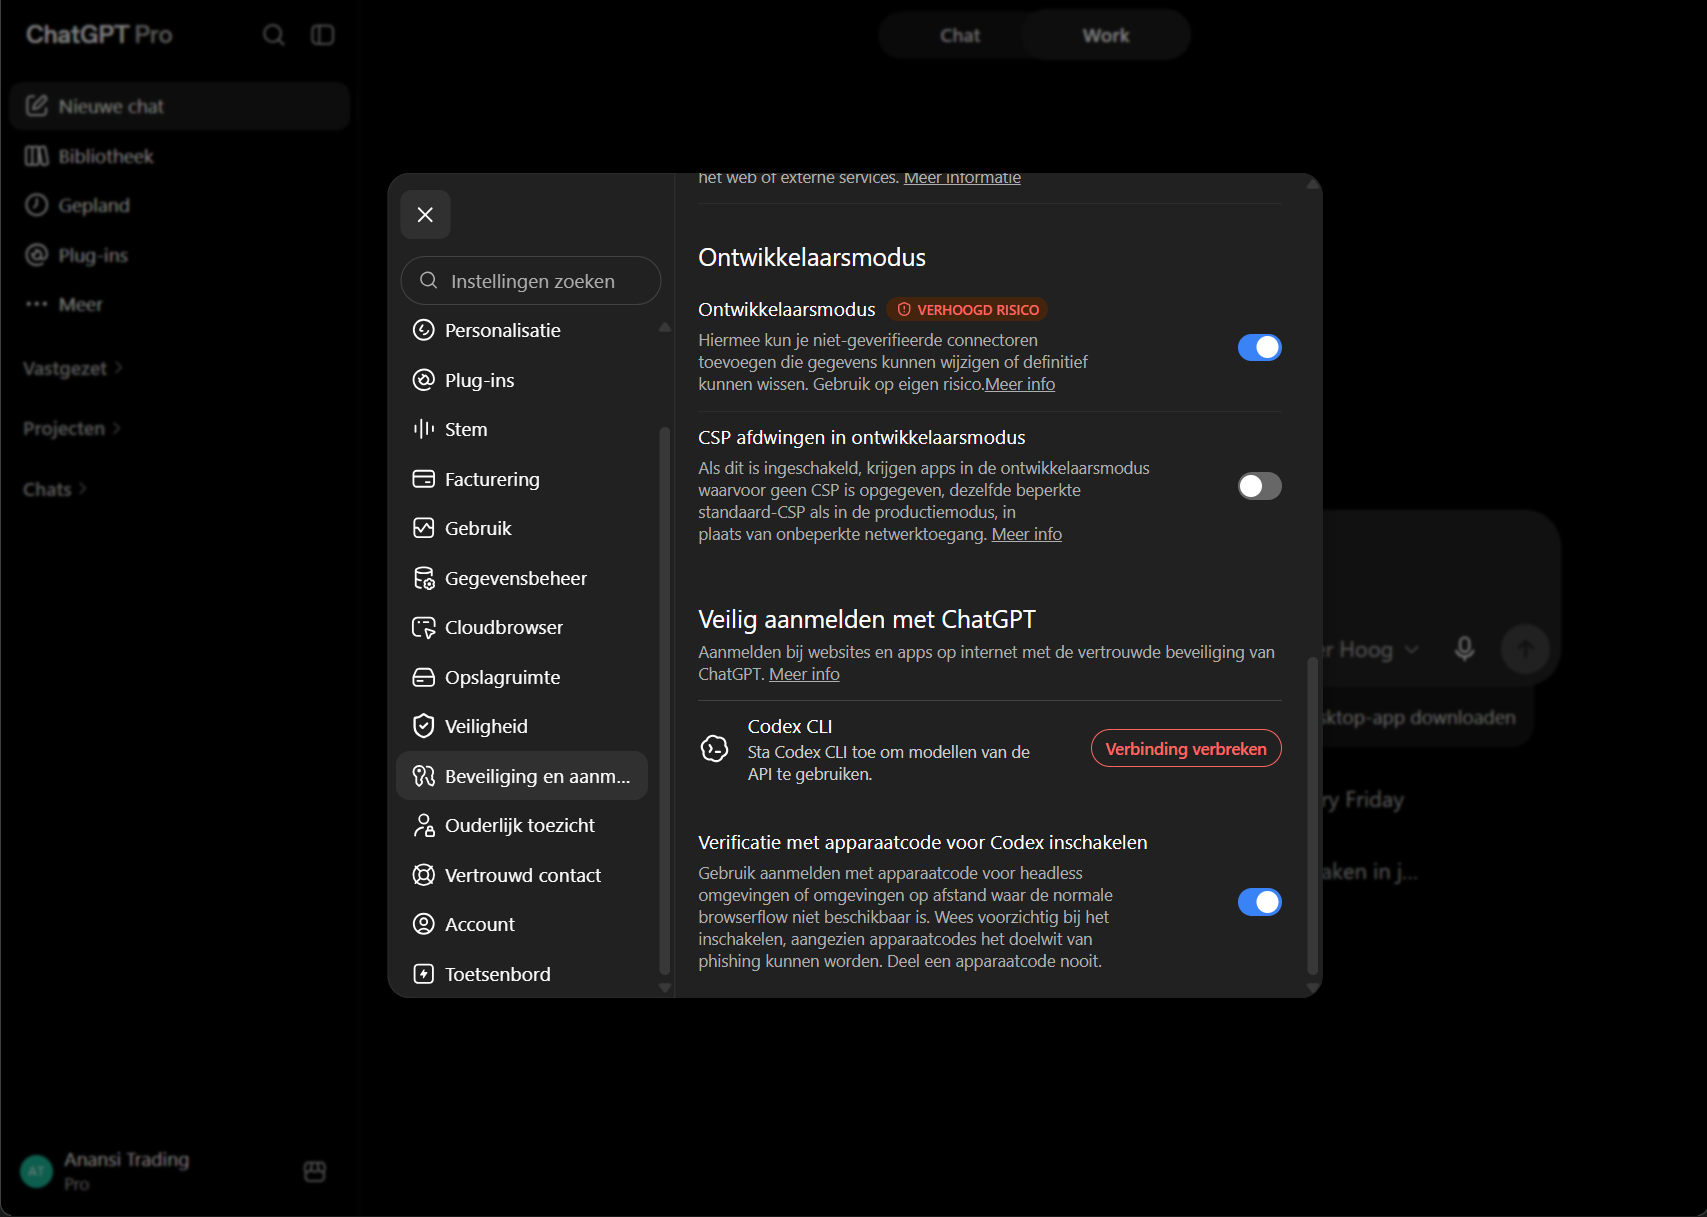The image size is (1707, 1217).
Task: Click the Nieuwe chat pencil icon
Action: (x=37, y=106)
